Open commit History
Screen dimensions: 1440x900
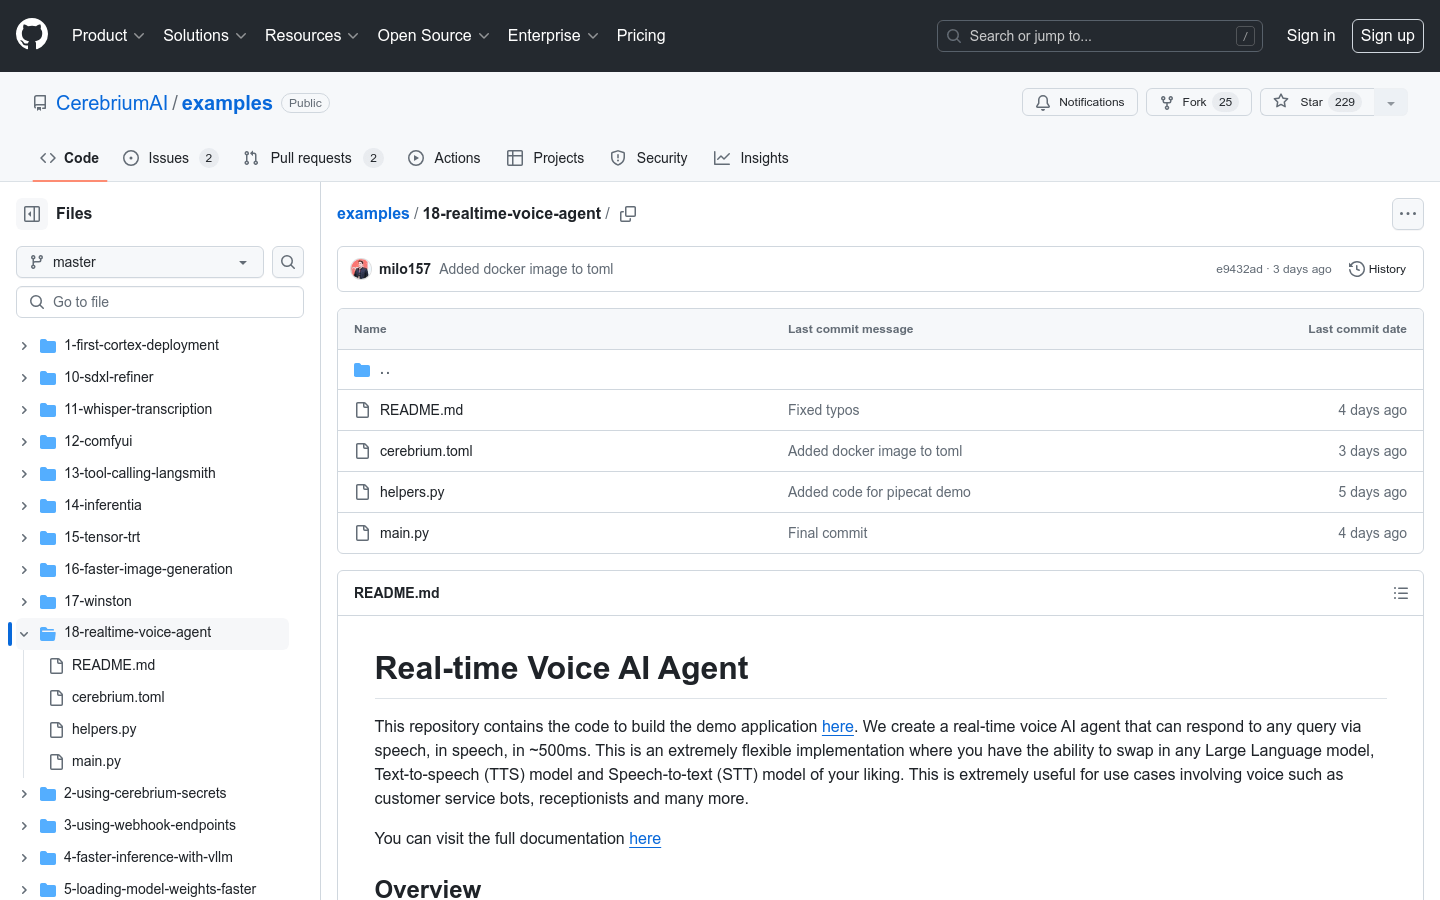coord(1378,269)
